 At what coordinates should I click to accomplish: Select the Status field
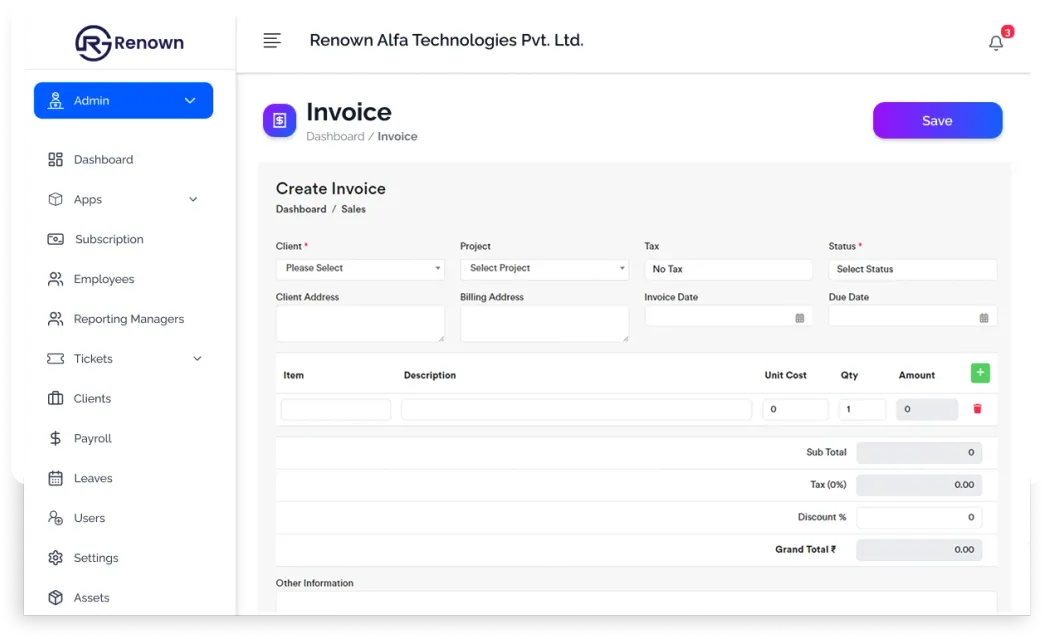pyautogui.click(x=912, y=269)
